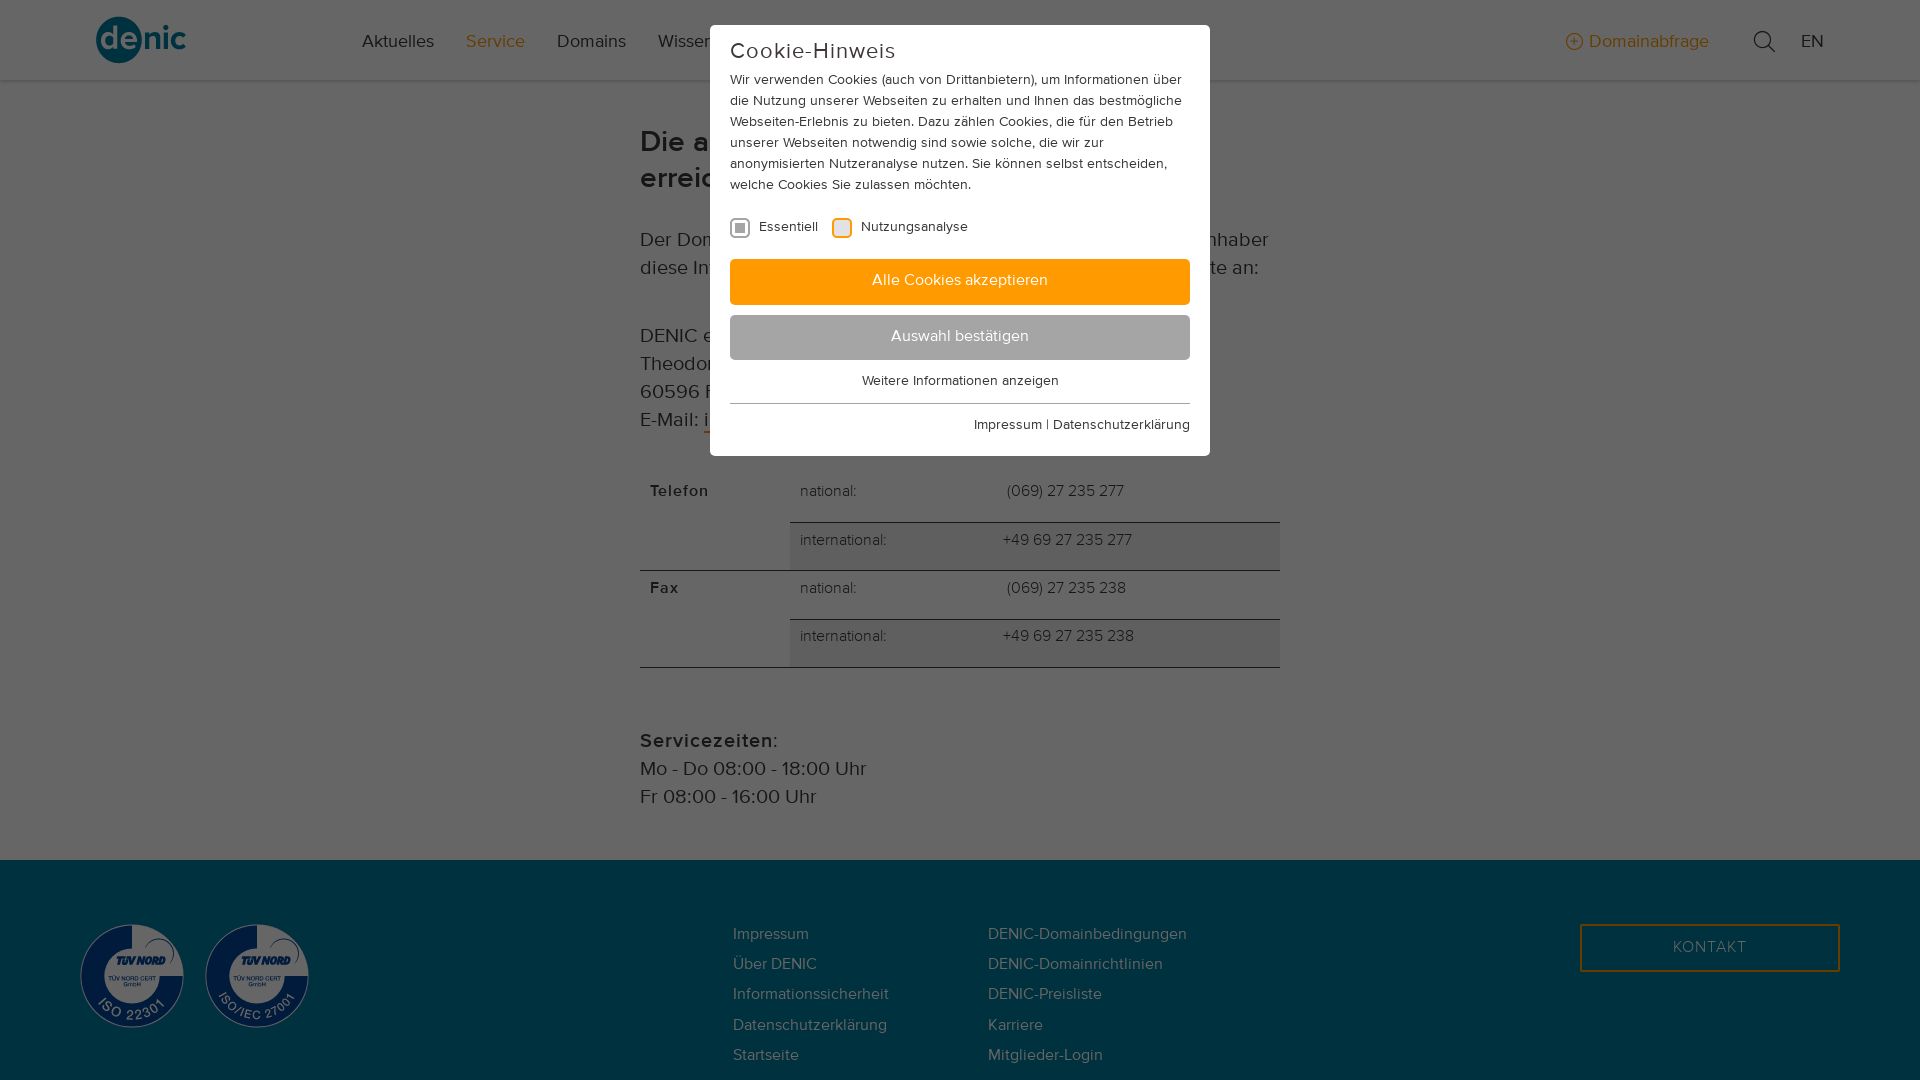Click national fax number (069) 27 235 238
Viewport: 1920px width, 1080px height.
pos(1066,588)
